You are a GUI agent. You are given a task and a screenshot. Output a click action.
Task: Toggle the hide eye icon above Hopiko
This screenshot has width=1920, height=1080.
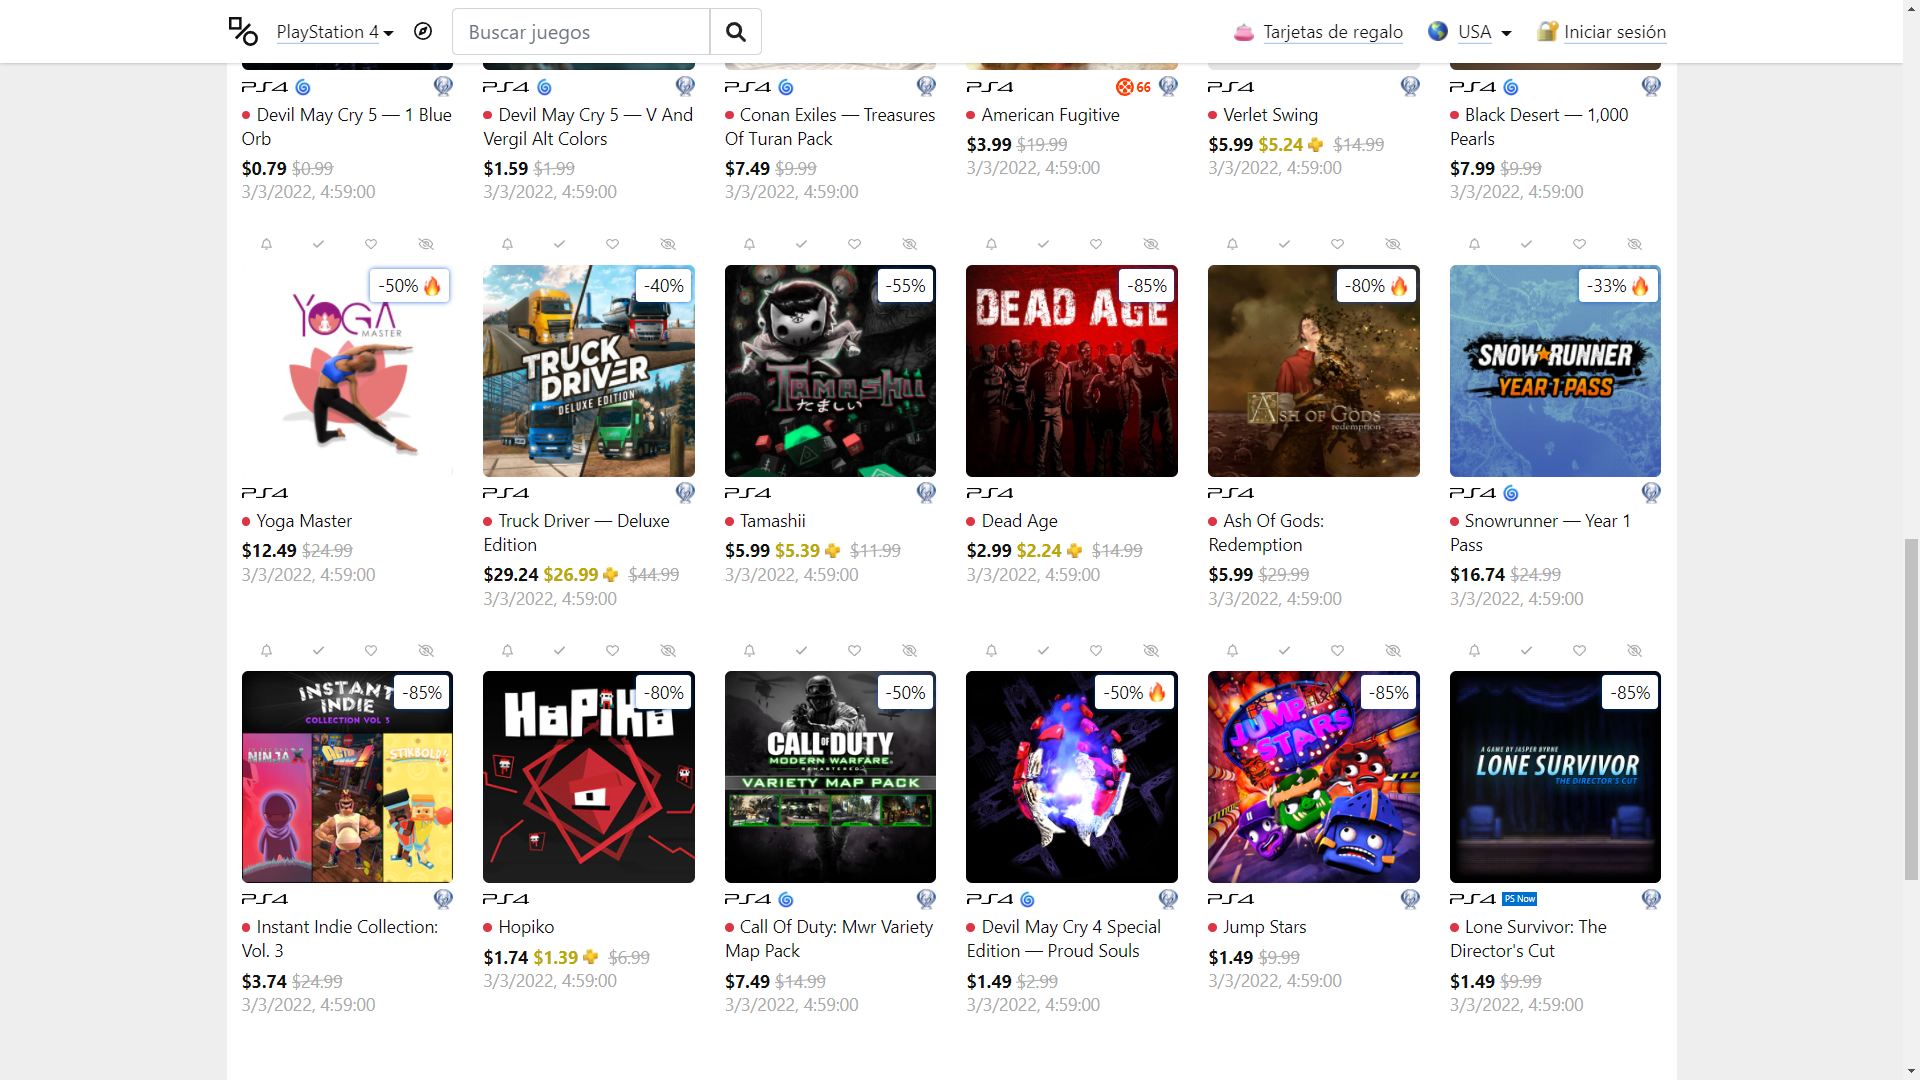point(668,650)
